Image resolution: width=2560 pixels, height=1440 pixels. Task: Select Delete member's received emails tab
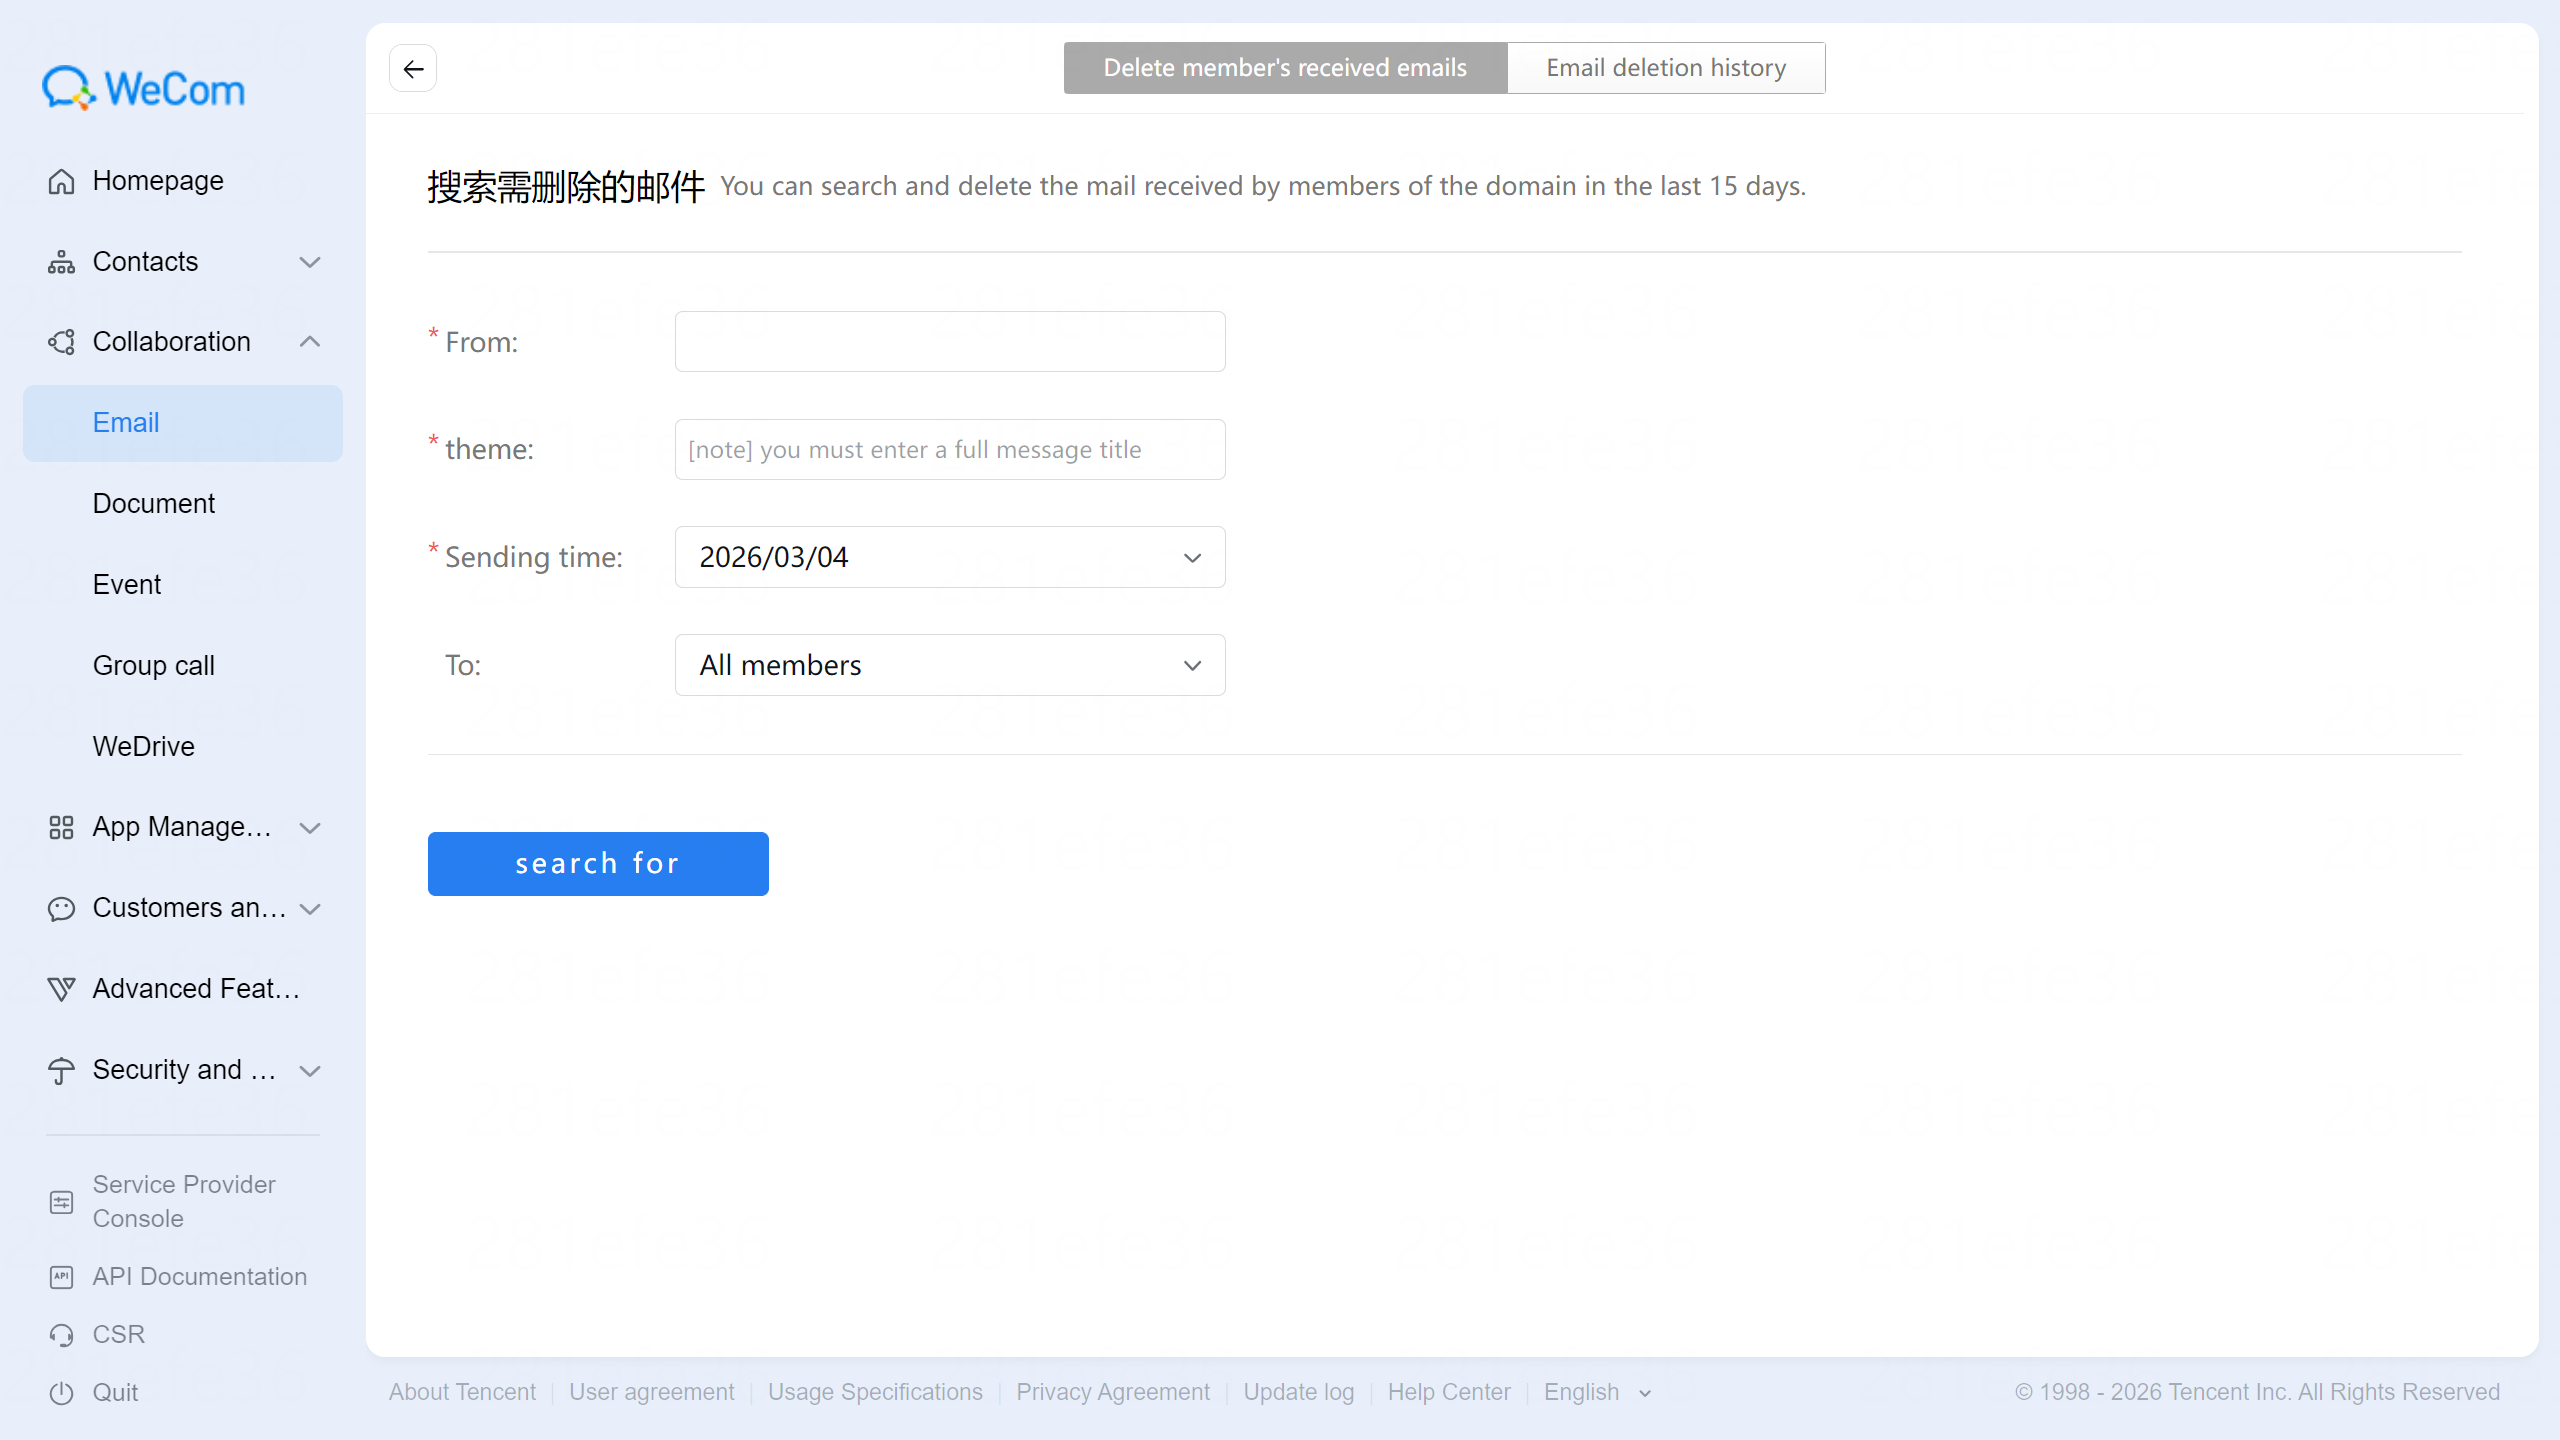pyautogui.click(x=1285, y=68)
